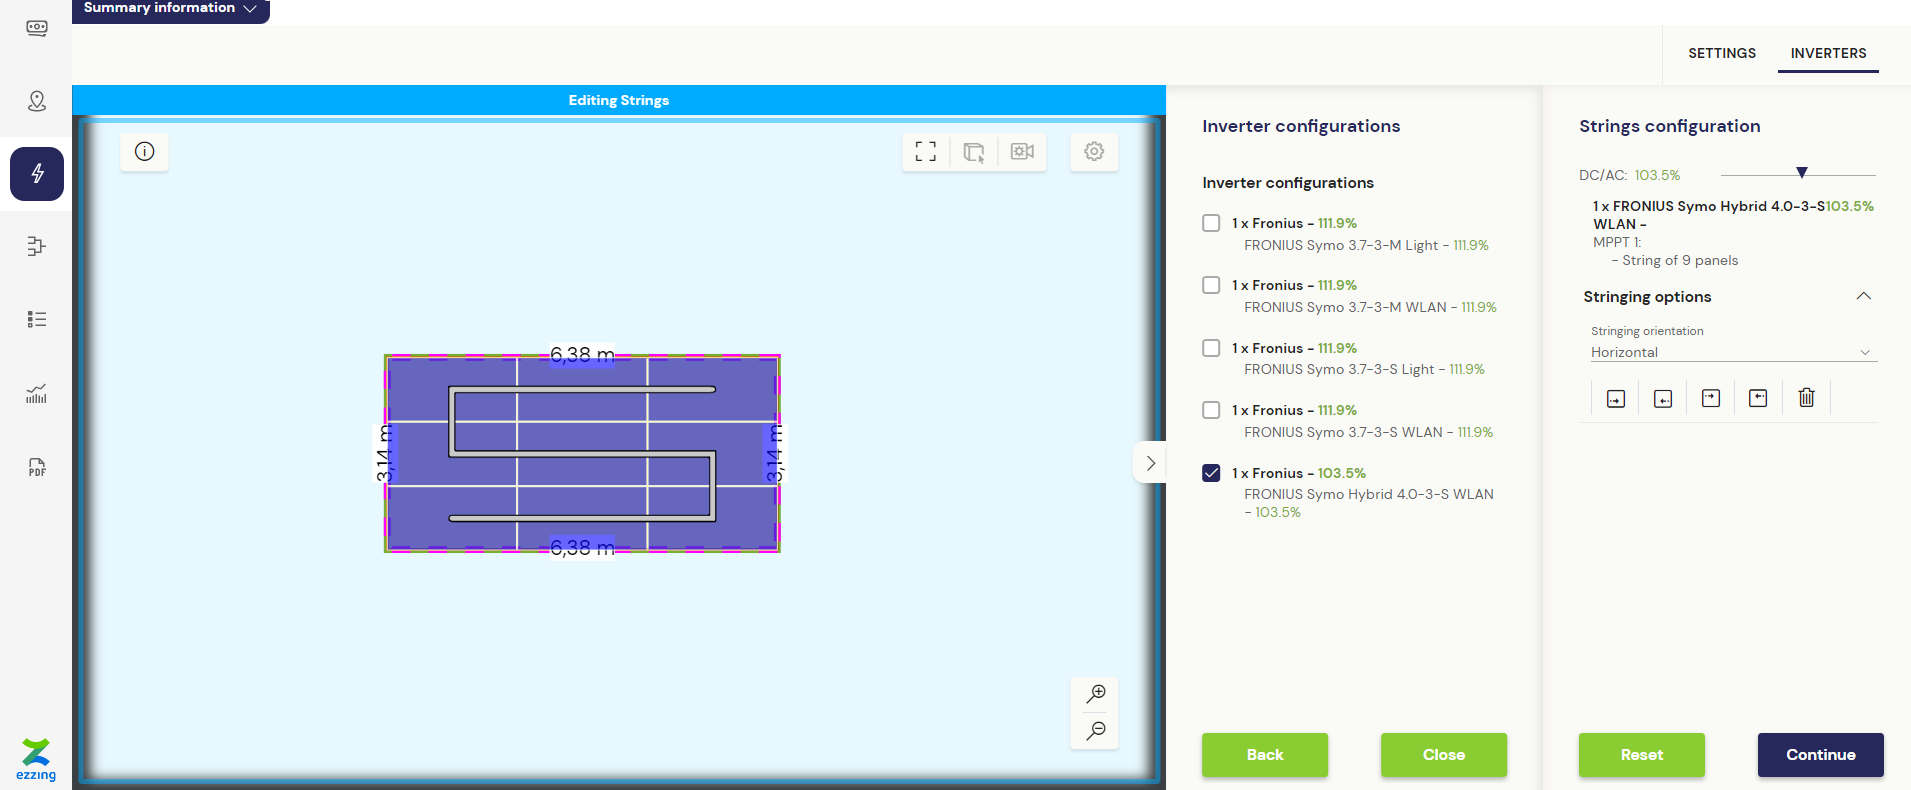Image resolution: width=1911 pixels, height=790 pixels.
Task: Zoom in on the canvas
Action: (1096, 693)
